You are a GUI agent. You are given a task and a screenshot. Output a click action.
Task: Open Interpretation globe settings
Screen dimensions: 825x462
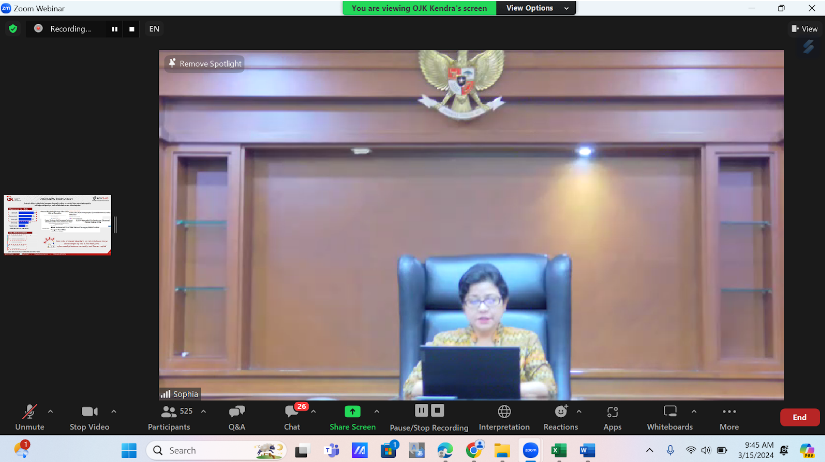click(504, 412)
